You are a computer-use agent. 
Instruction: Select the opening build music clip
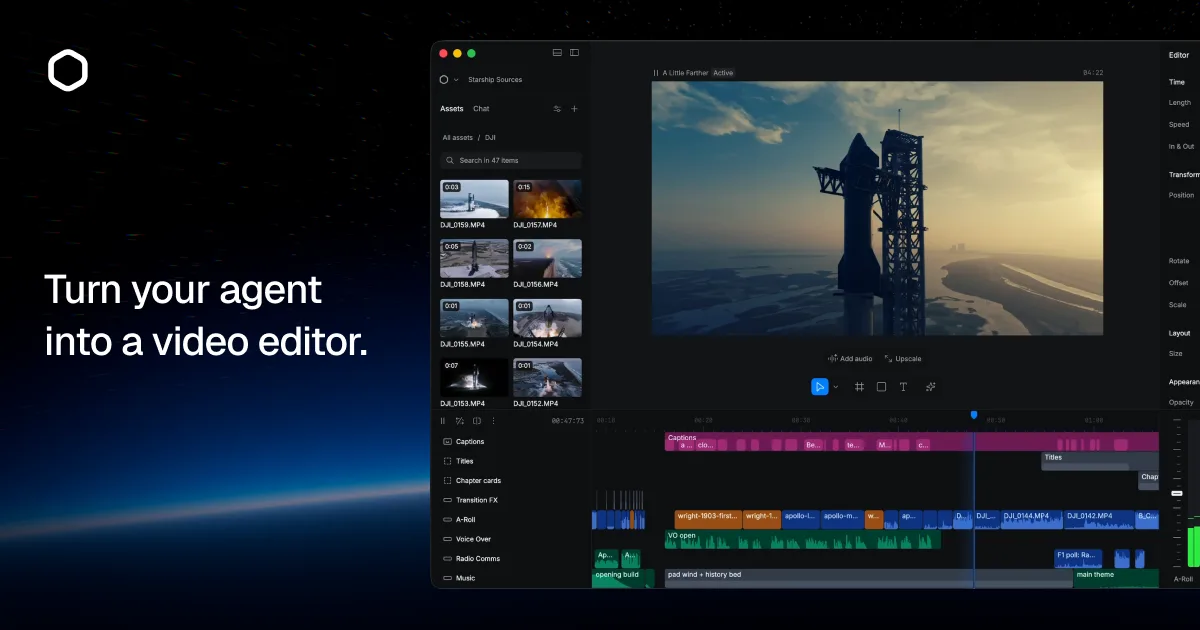click(x=623, y=579)
